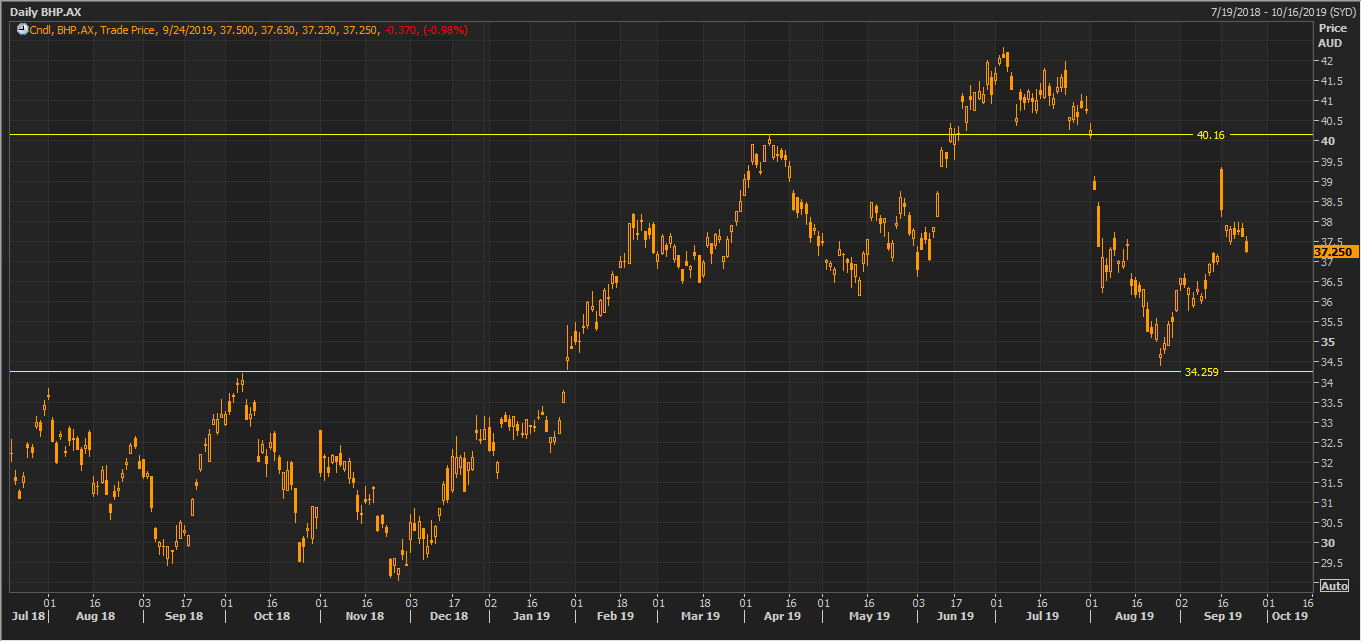This screenshot has width=1362, height=642.
Task: Click the price axis label '30.5'
Action: 1330,523
